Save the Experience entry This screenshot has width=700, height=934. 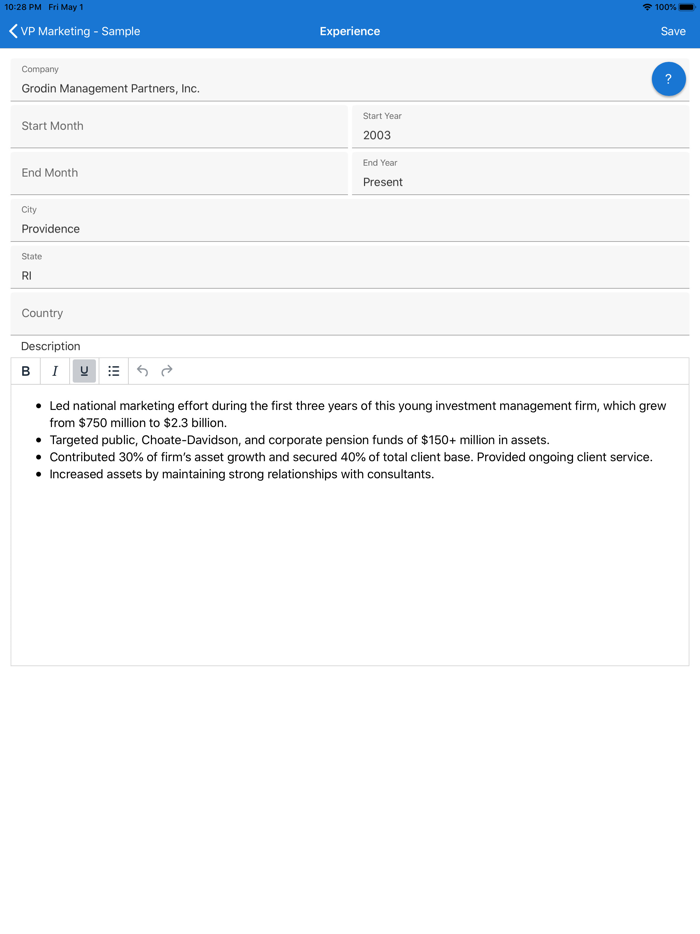tap(673, 31)
